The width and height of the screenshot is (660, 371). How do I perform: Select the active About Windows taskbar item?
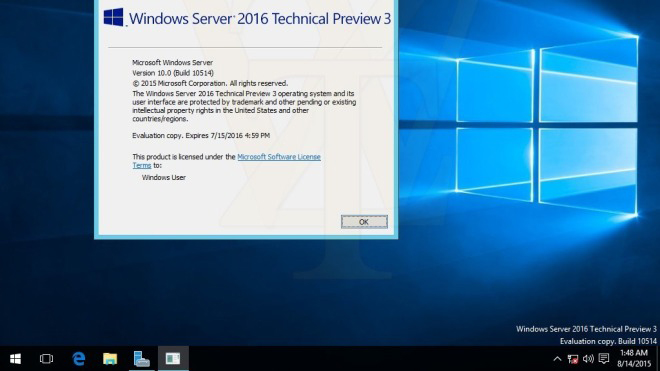pos(173,359)
